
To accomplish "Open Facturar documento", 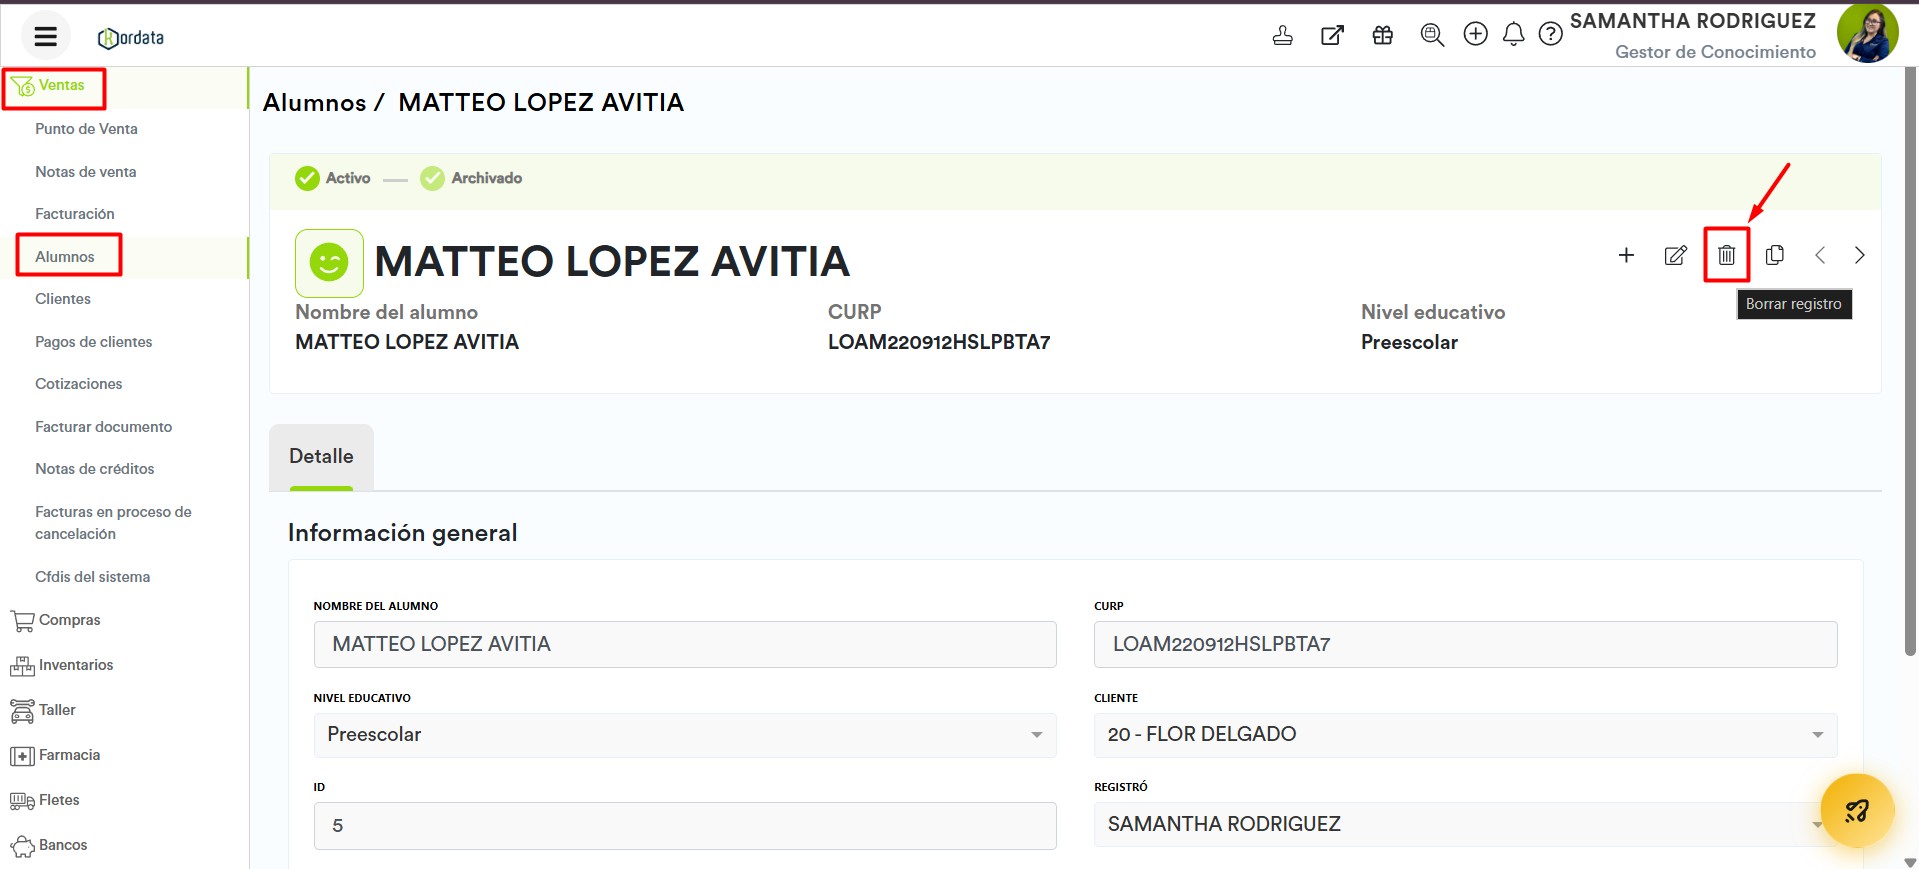I will tap(104, 427).
